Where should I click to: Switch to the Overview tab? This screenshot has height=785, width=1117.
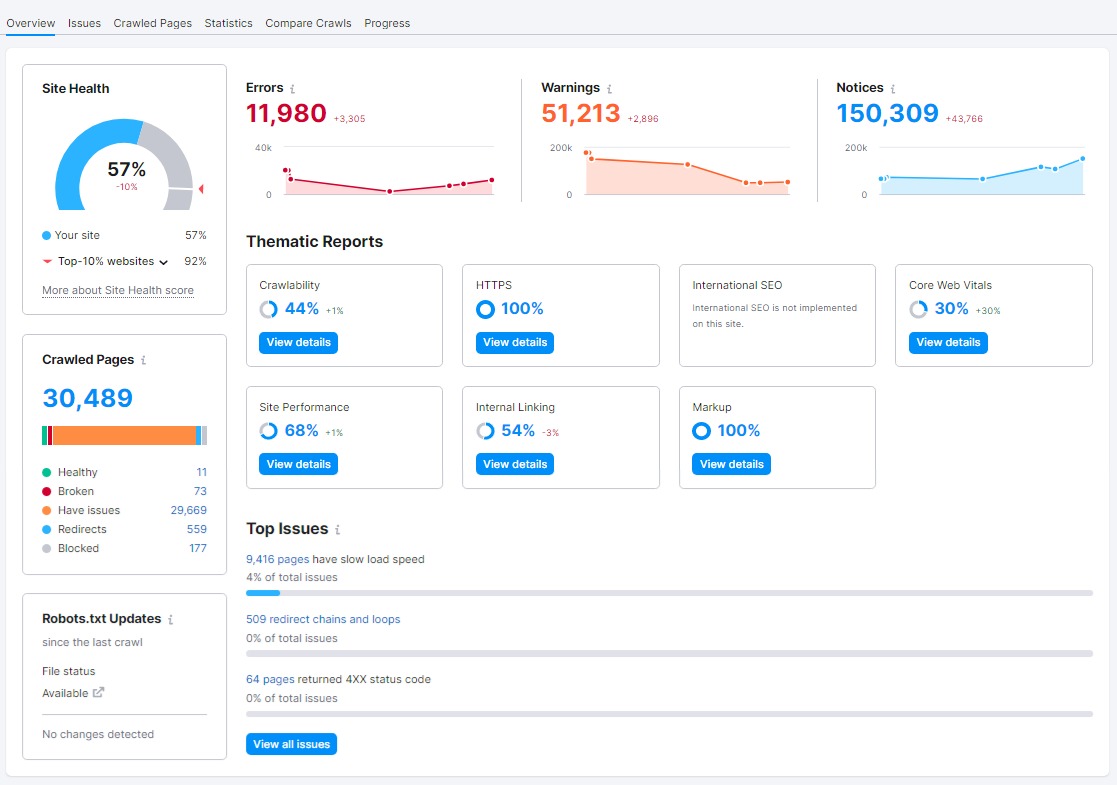(x=31, y=23)
